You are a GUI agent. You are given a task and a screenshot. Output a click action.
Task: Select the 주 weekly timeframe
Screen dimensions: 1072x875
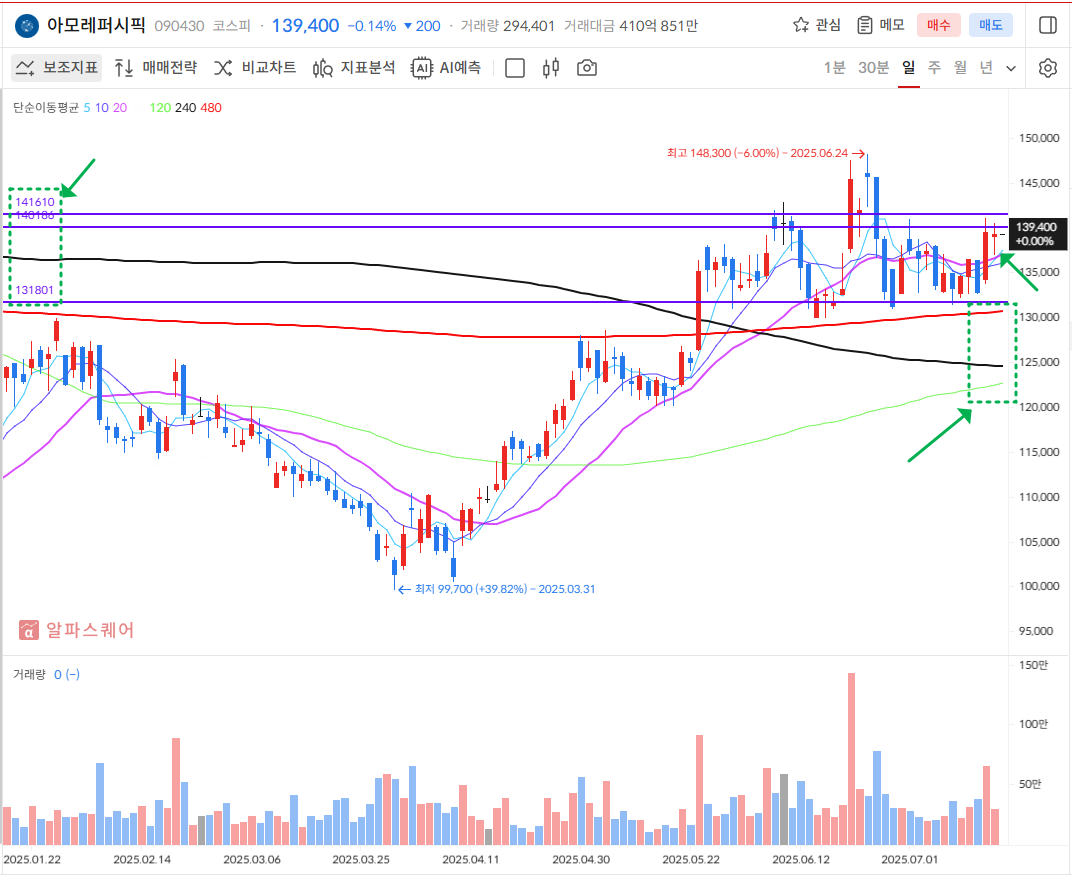click(x=935, y=68)
